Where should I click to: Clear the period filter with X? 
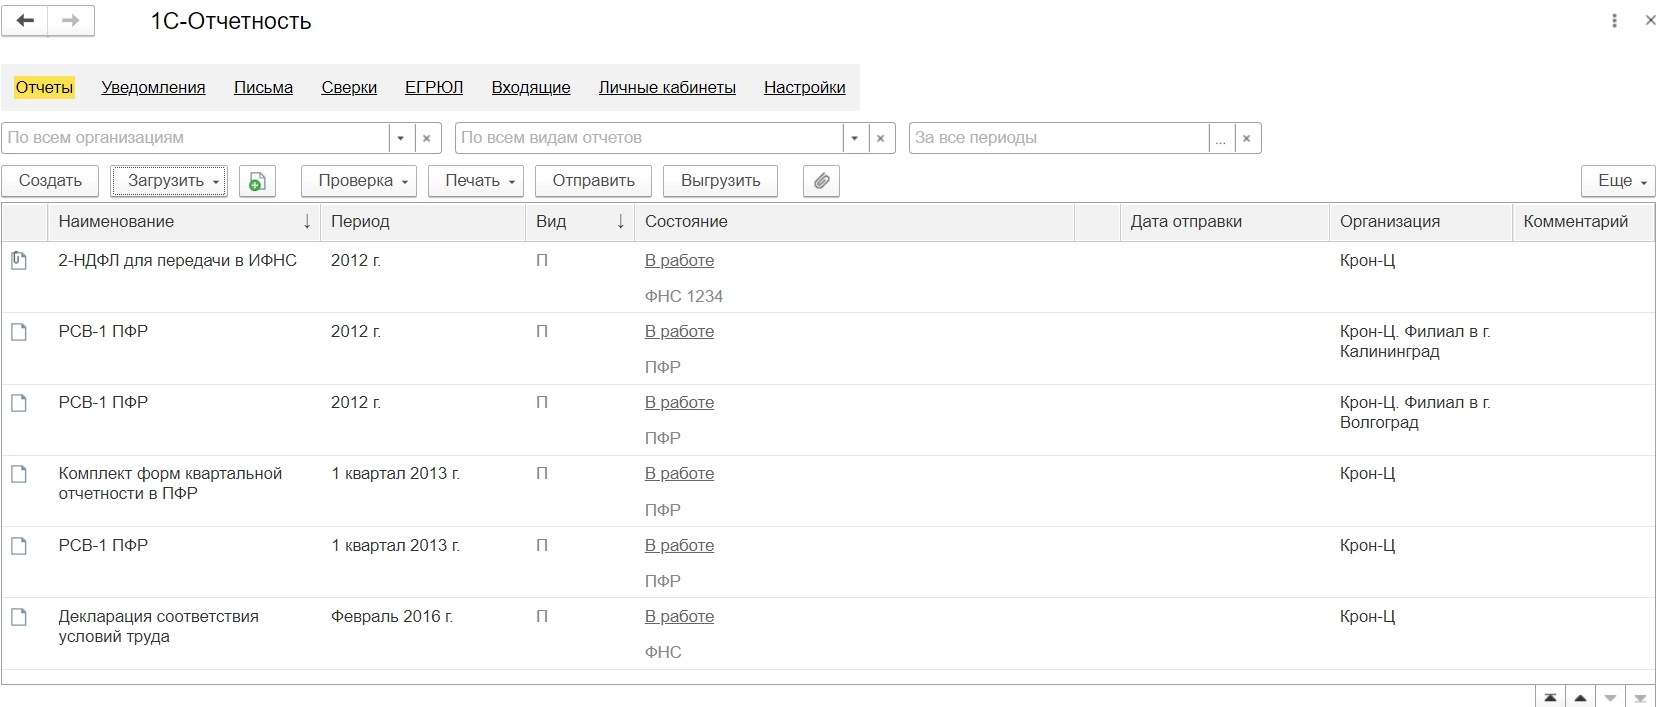pos(1247,138)
